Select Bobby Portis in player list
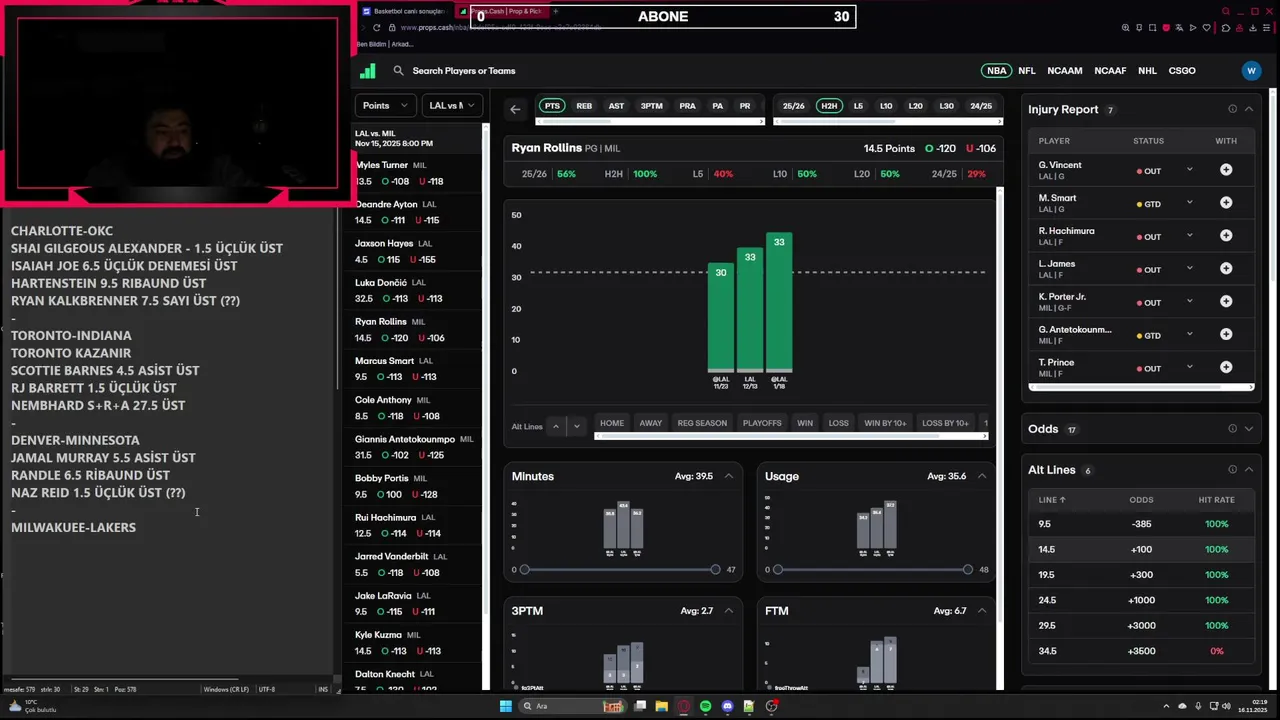Screen dimensions: 1280x720 (414, 486)
